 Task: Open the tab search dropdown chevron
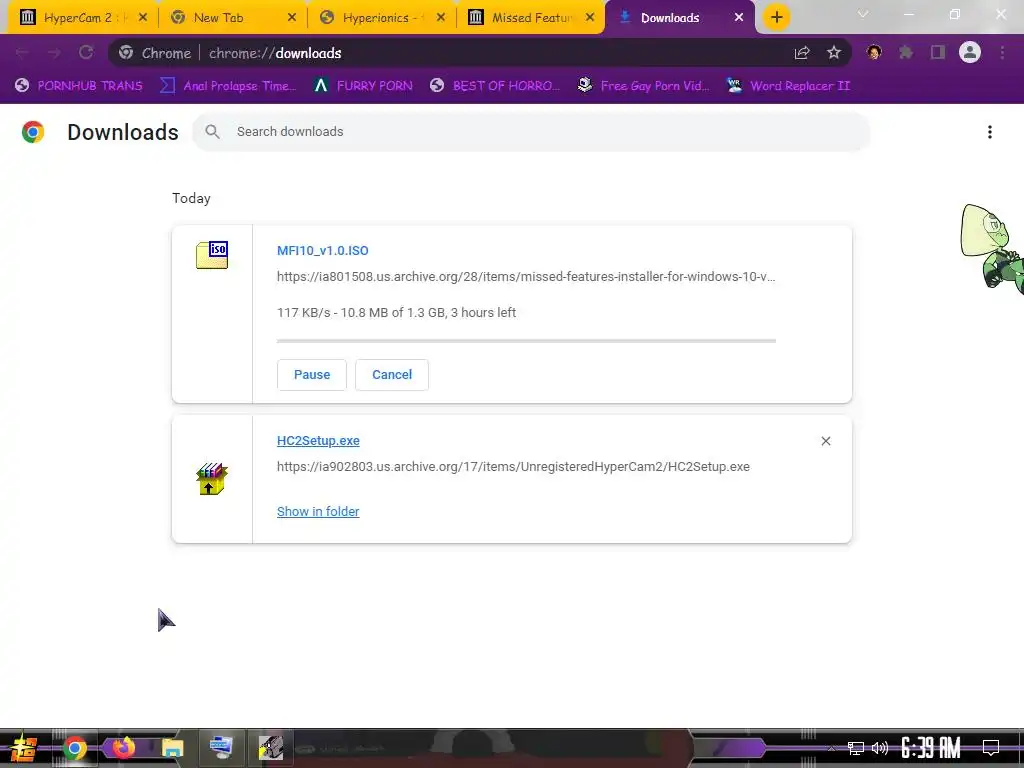tap(863, 14)
